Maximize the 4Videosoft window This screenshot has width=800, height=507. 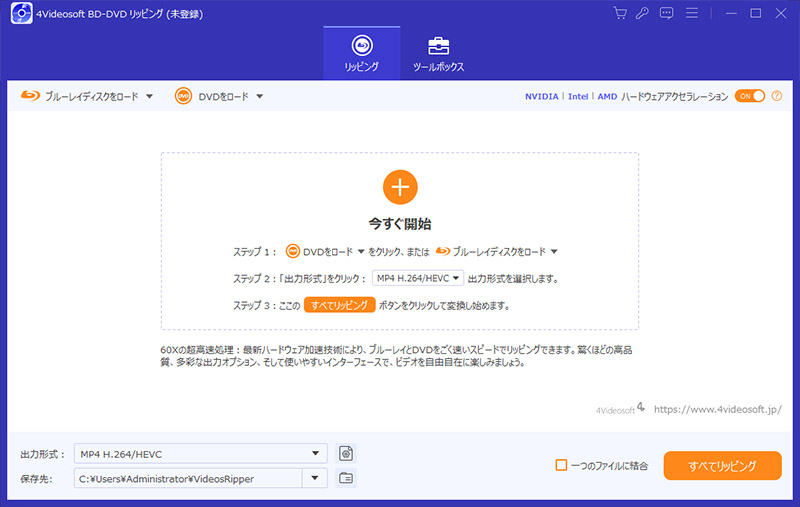756,13
